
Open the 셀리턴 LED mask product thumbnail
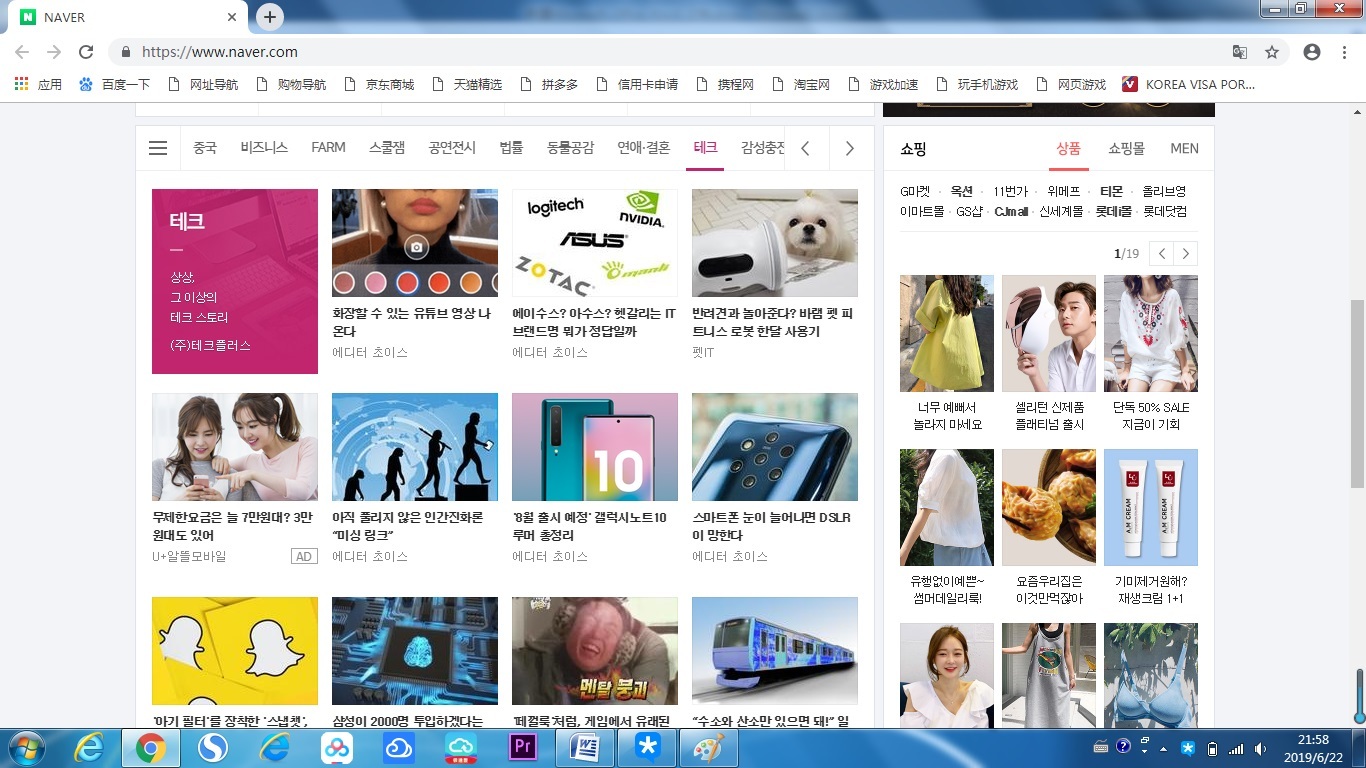point(1049,333)
